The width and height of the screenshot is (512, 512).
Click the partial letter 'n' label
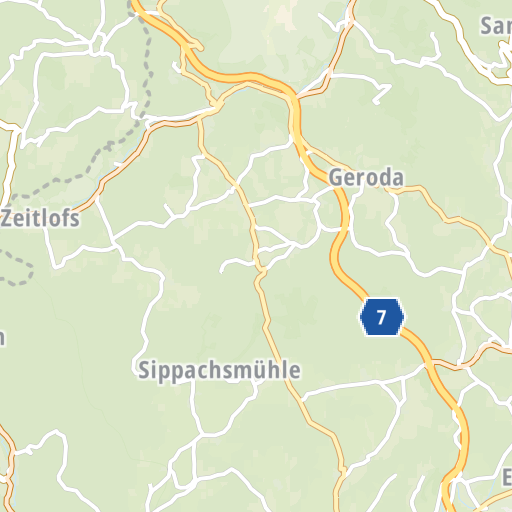[2, 337]
